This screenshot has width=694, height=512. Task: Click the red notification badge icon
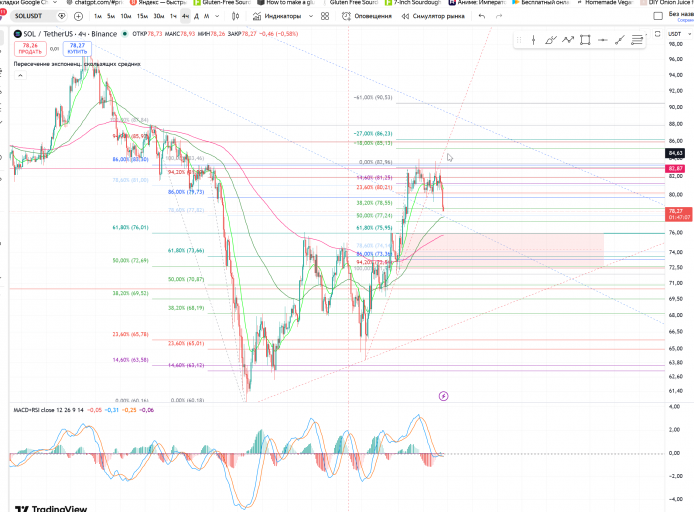(3, 12)
